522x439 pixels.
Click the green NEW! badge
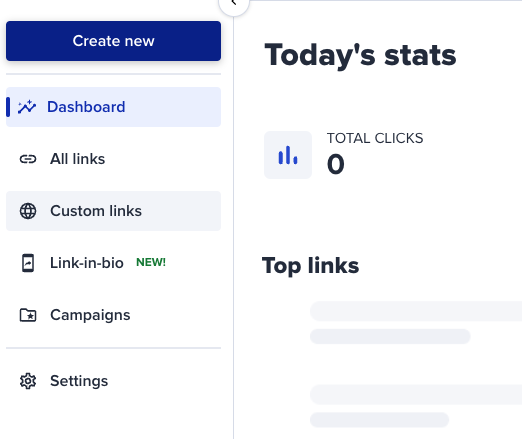[151, 262]
